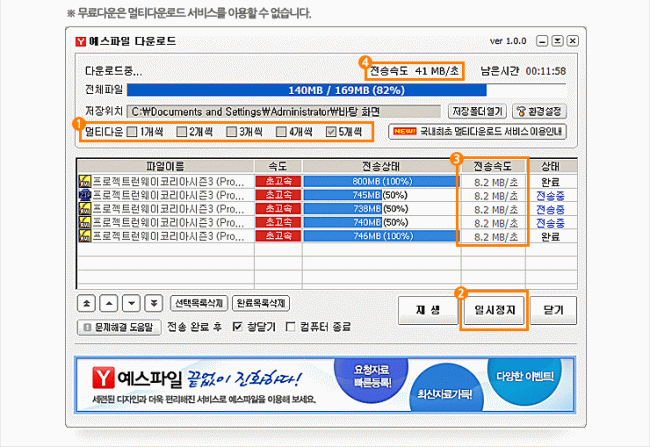This screenshot has height=447, width=650.
Task: Enable the 컴퓨터 종료 checkbox
Action: (291, 327)
